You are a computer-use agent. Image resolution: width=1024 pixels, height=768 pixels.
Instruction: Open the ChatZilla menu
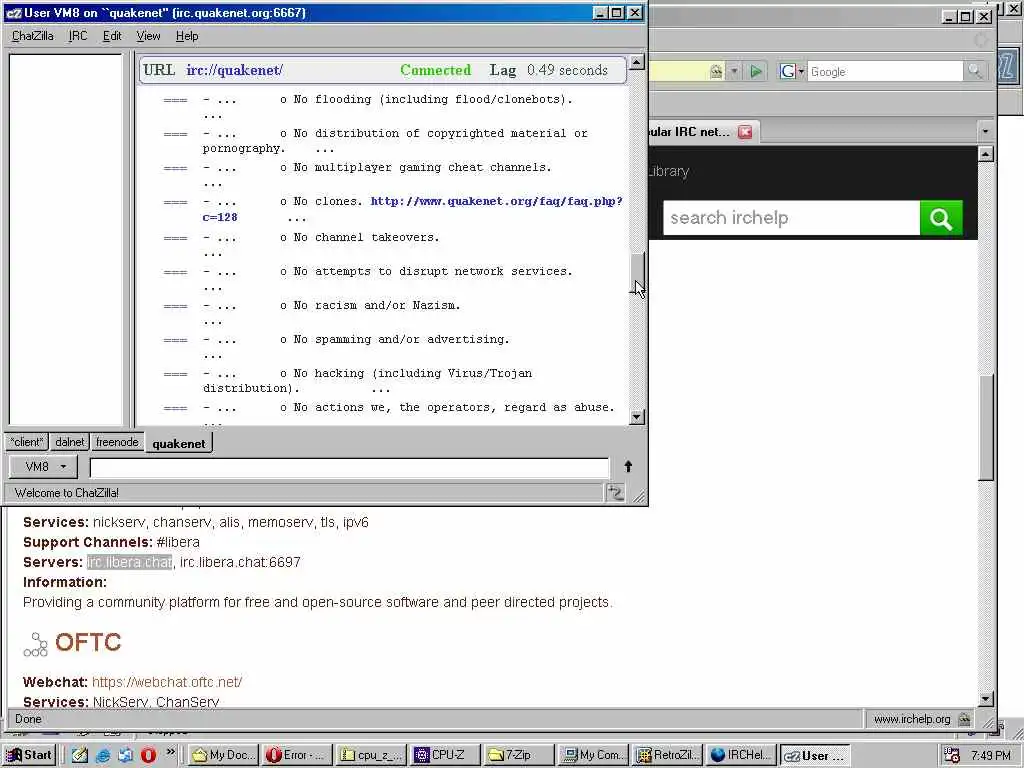33,36
